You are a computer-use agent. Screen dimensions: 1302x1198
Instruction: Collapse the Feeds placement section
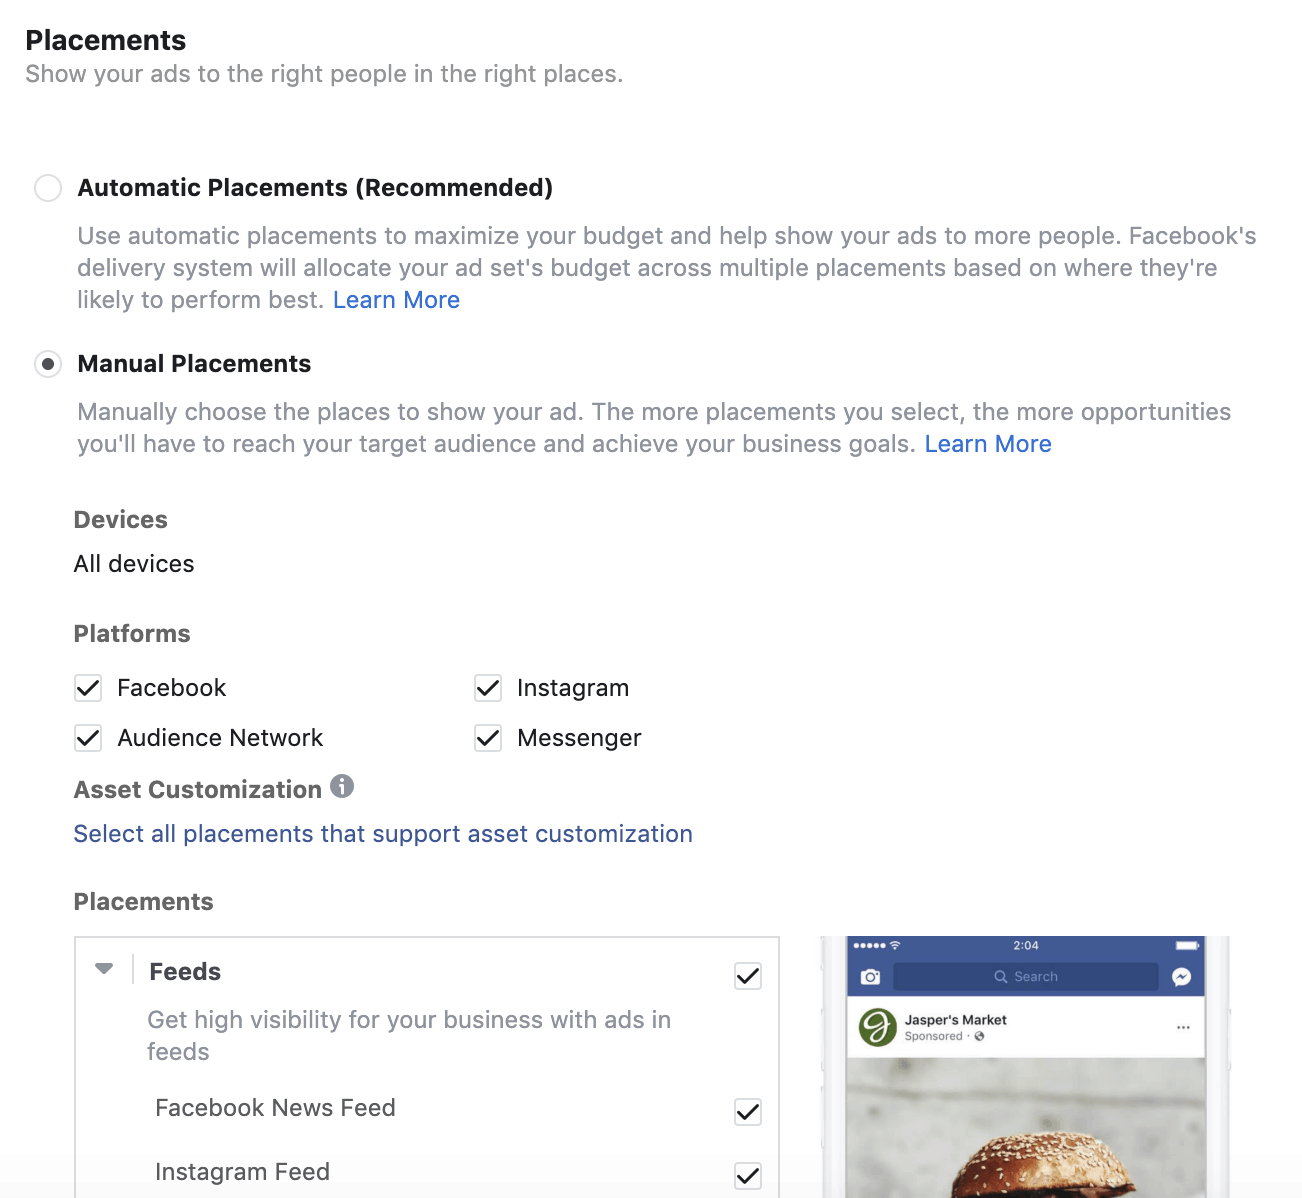tap(104, 969)
